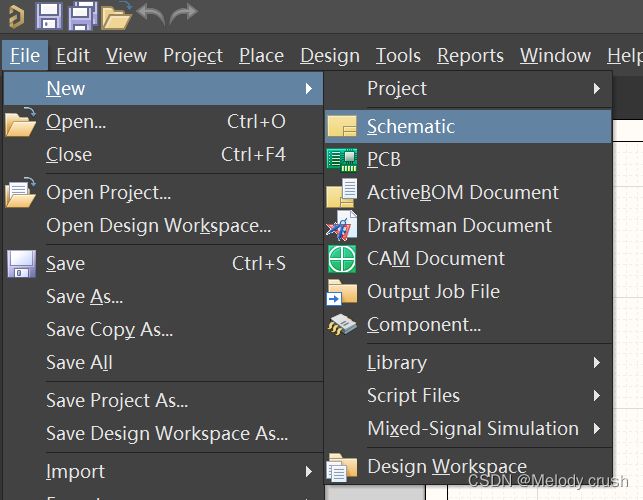Expand the Project submenu arrow
This screenshot has height=500, width=643.
coord(597,89)
